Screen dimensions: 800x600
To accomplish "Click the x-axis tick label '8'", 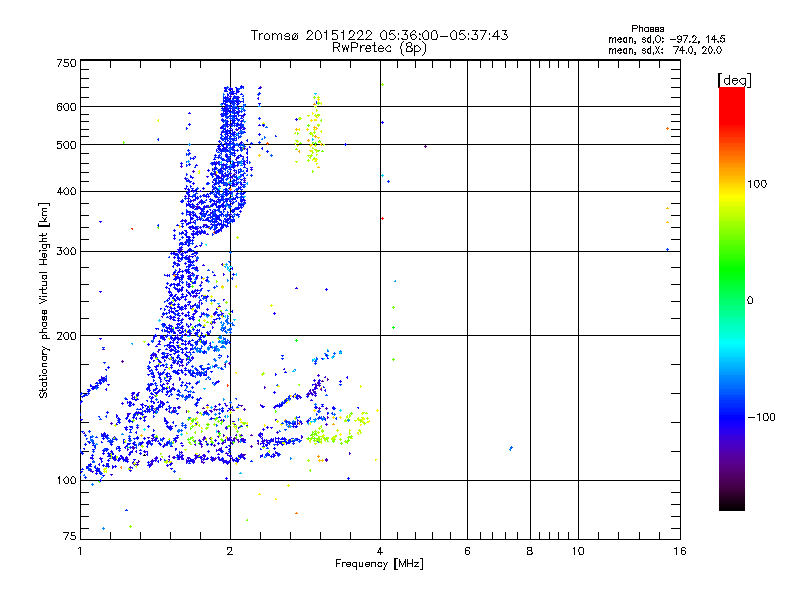I will [x=530, y=551].
